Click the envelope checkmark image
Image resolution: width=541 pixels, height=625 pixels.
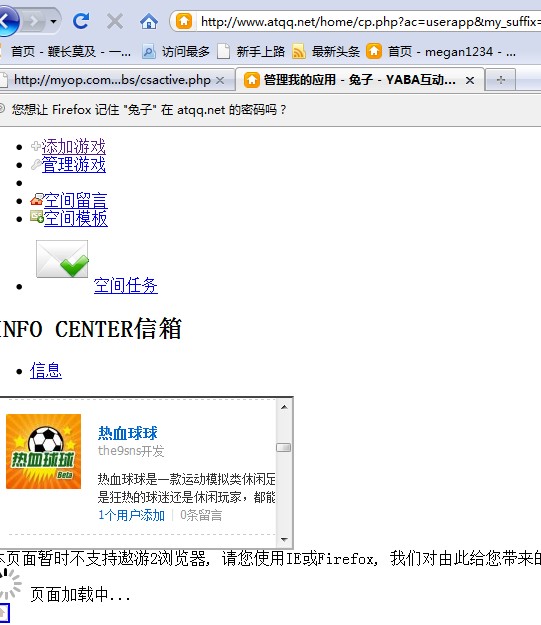click(62, 259)
